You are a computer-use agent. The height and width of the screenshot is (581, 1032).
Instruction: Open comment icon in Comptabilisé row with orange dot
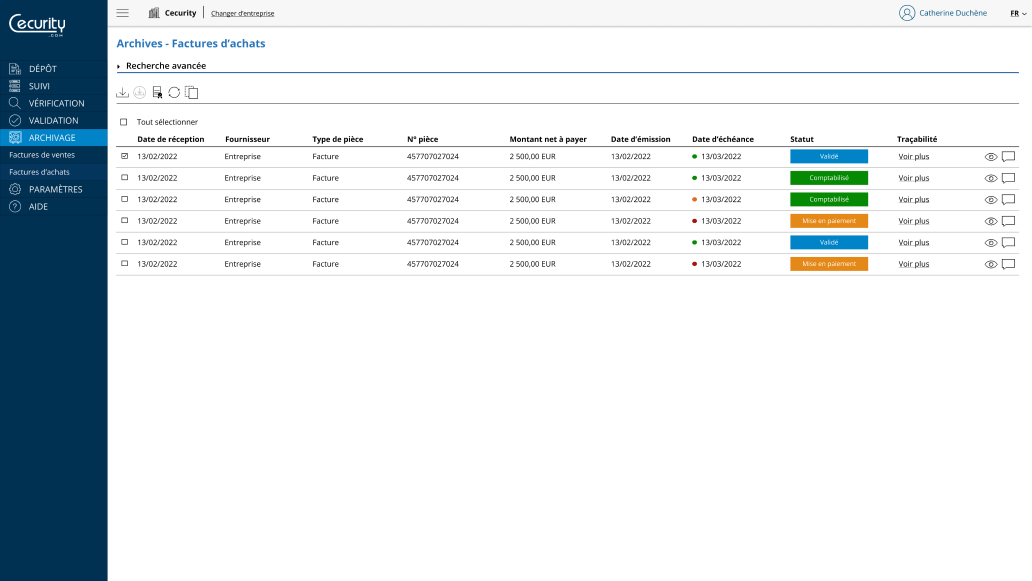1008,199
